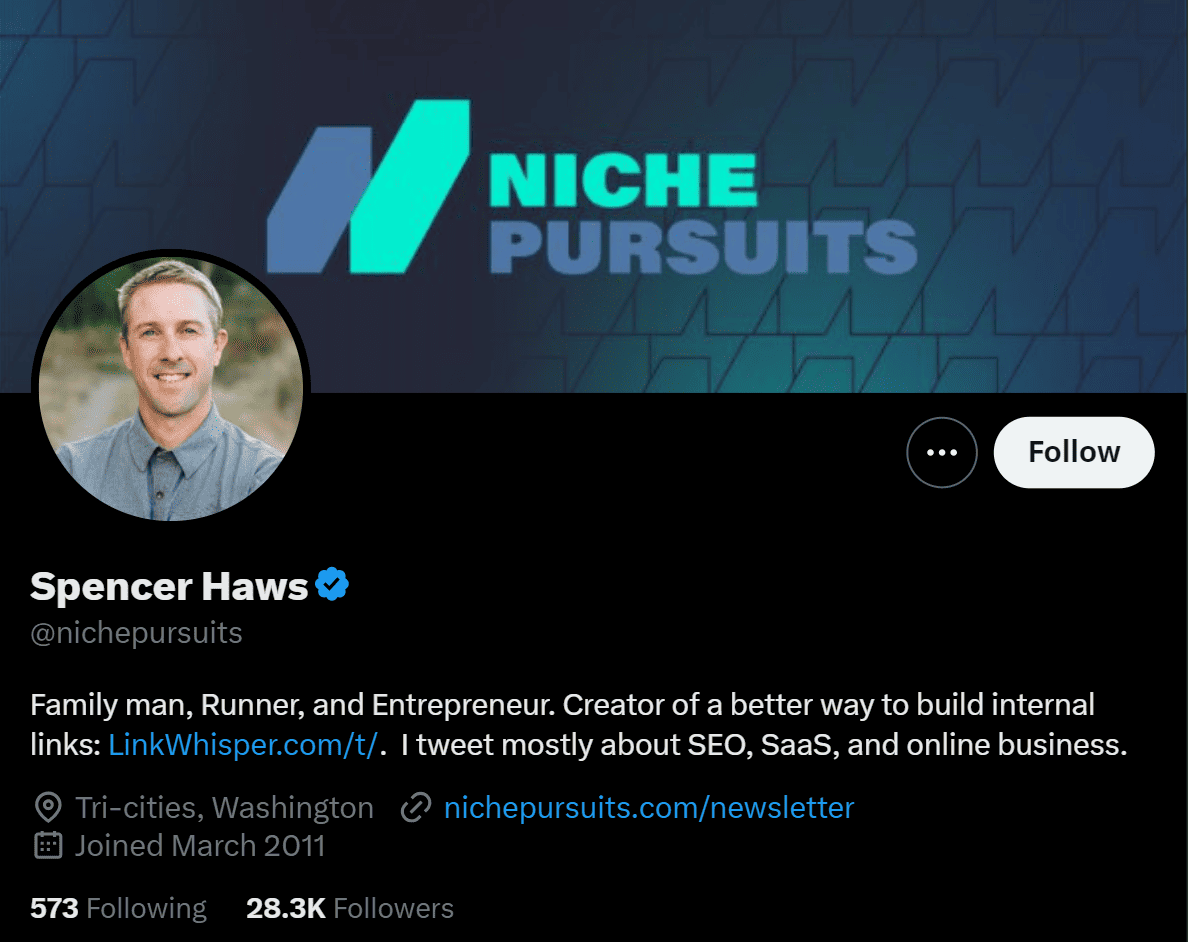Click the Spencer Haws display name
Screen dimensions: 1188x942
[x=169, y=586]
